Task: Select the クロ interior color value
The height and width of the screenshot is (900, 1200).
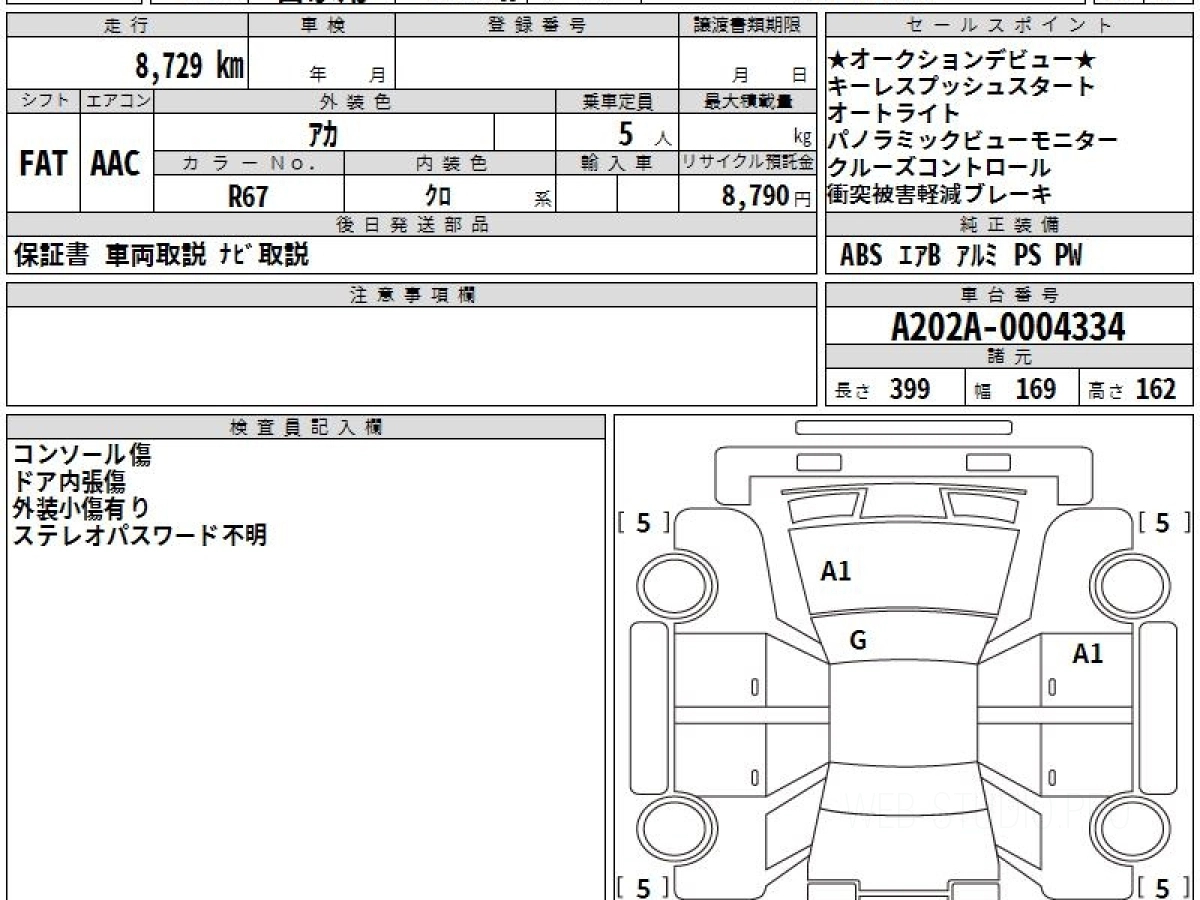Action: pyautogui.click(x=438, y=196)
